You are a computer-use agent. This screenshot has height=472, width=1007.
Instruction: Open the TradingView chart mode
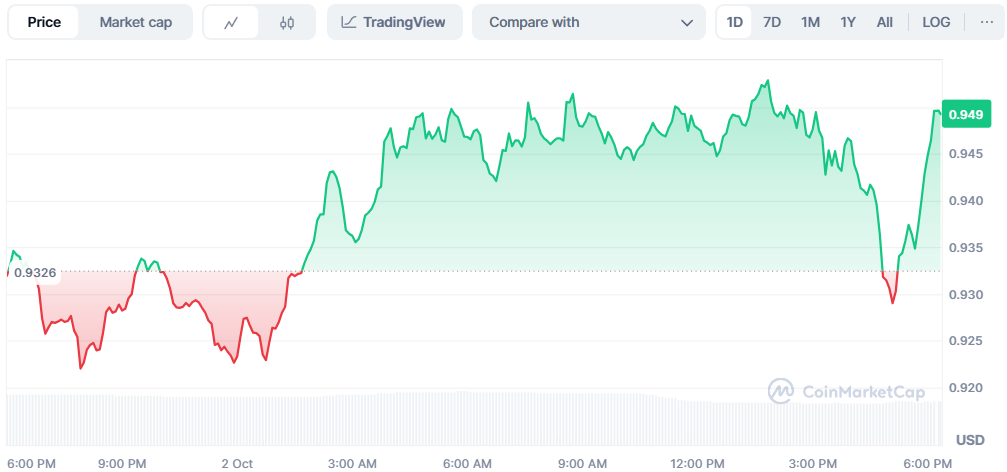click(x=394, y=22)
